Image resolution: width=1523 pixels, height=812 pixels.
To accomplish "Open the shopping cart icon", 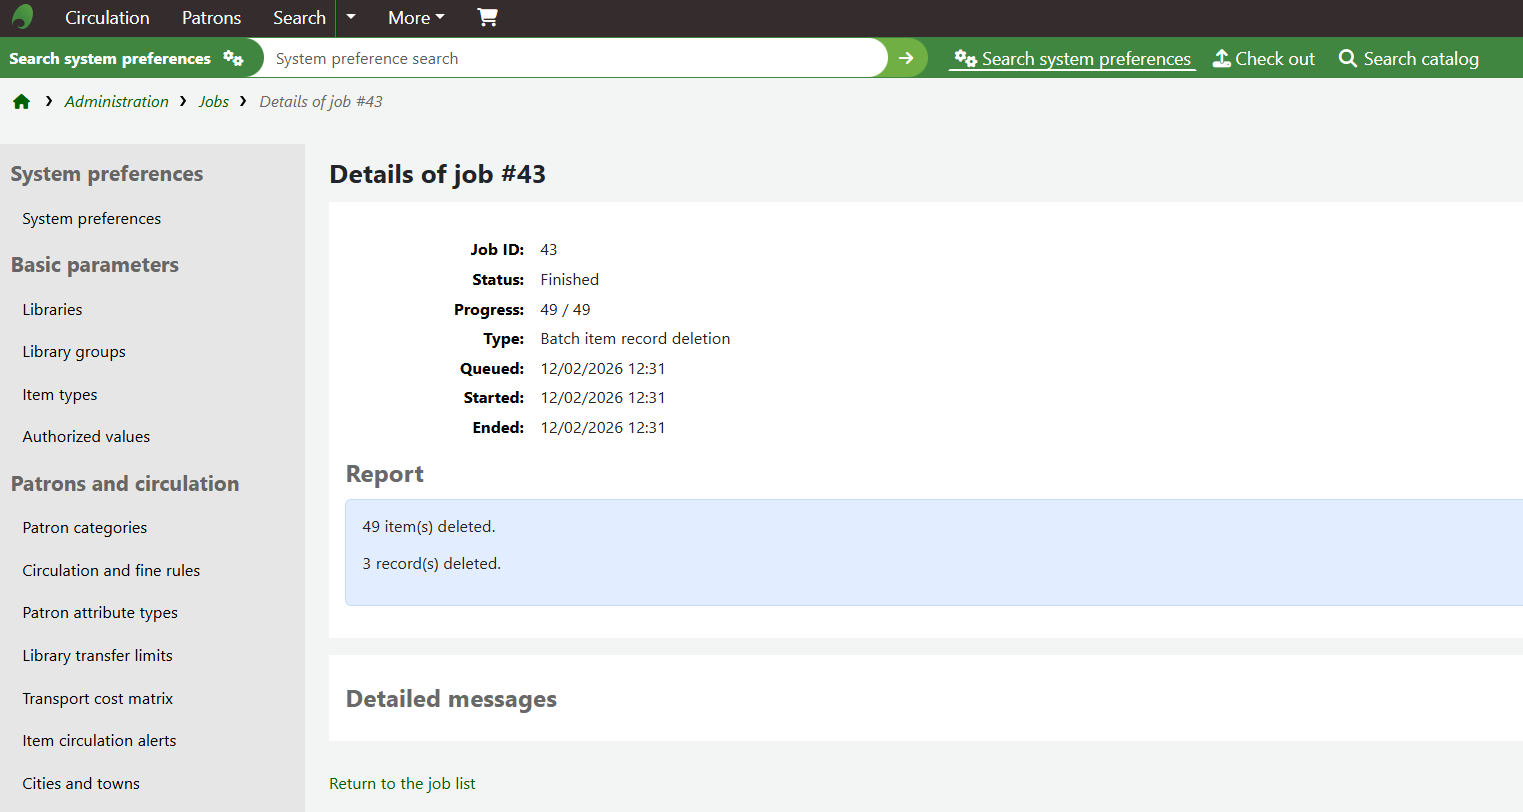I will pos(487,17).
